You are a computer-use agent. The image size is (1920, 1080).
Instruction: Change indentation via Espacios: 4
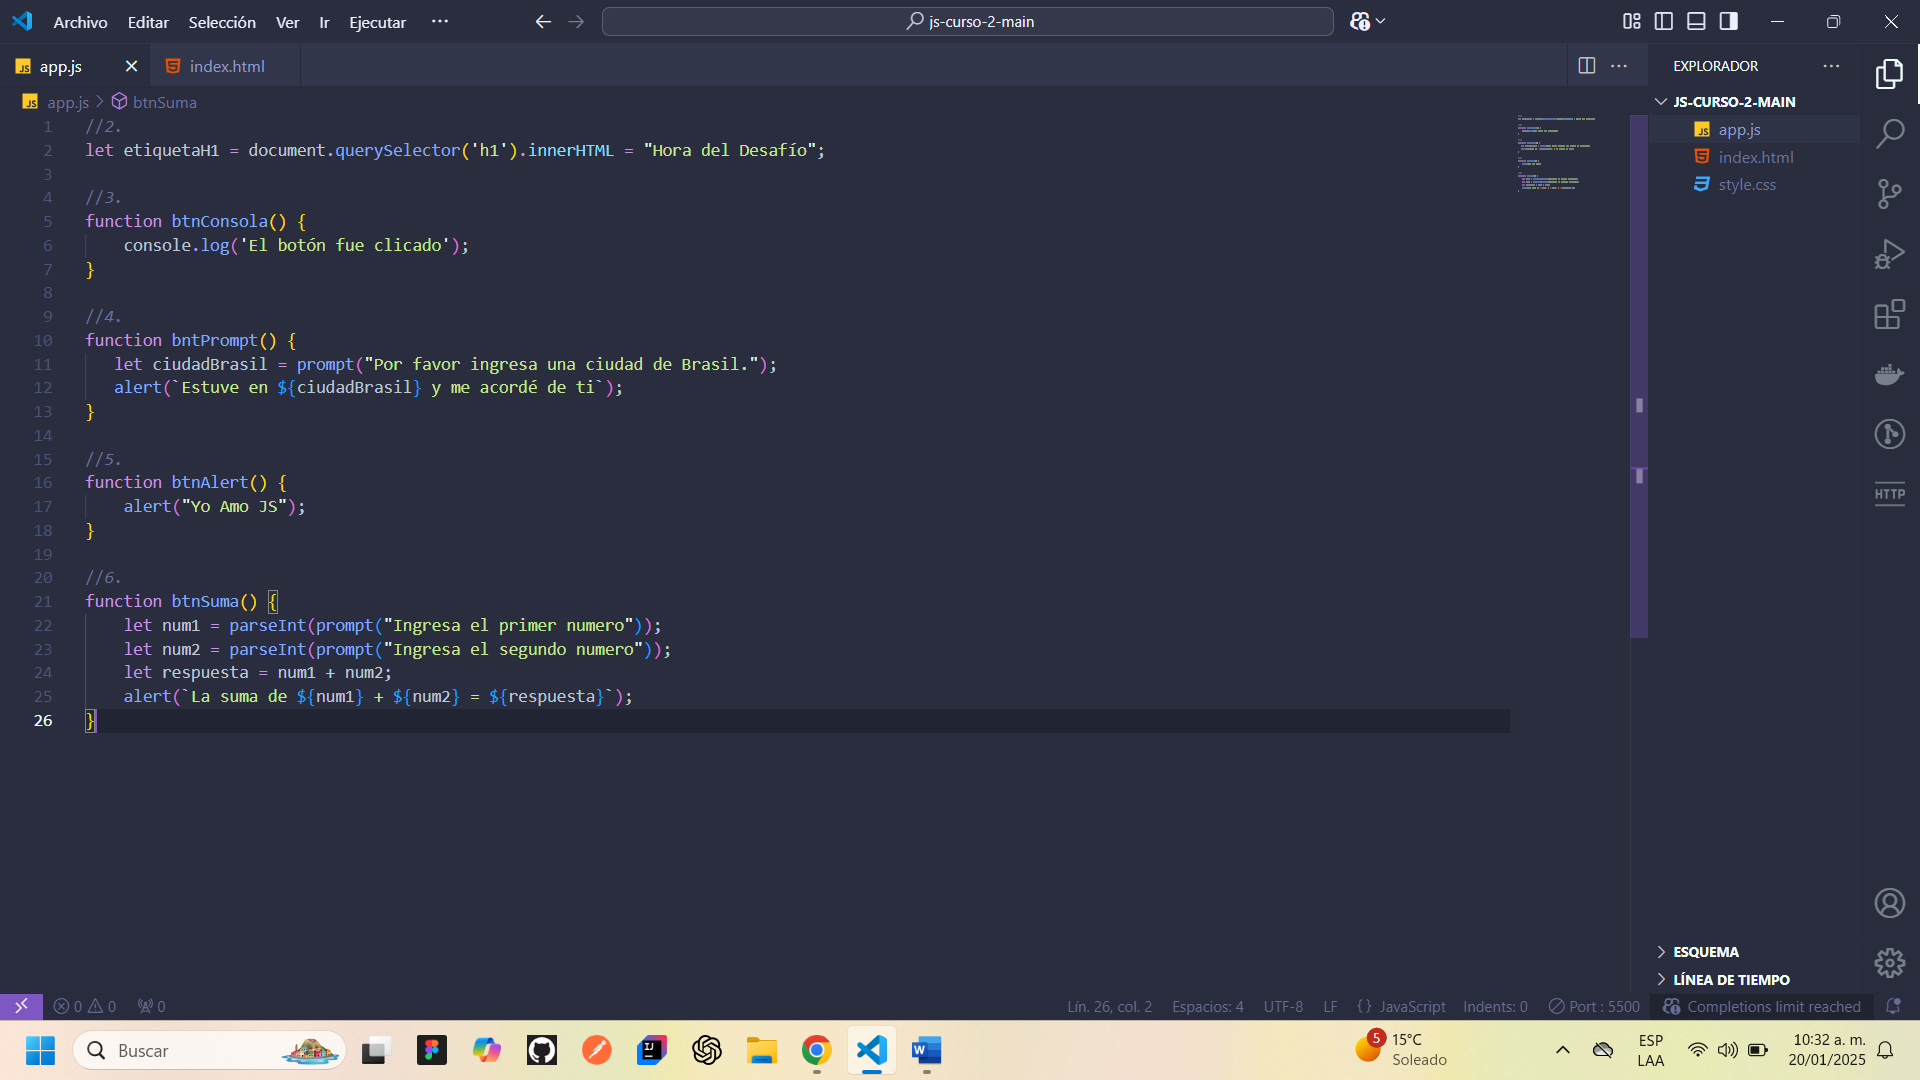pos(1208,1006)
